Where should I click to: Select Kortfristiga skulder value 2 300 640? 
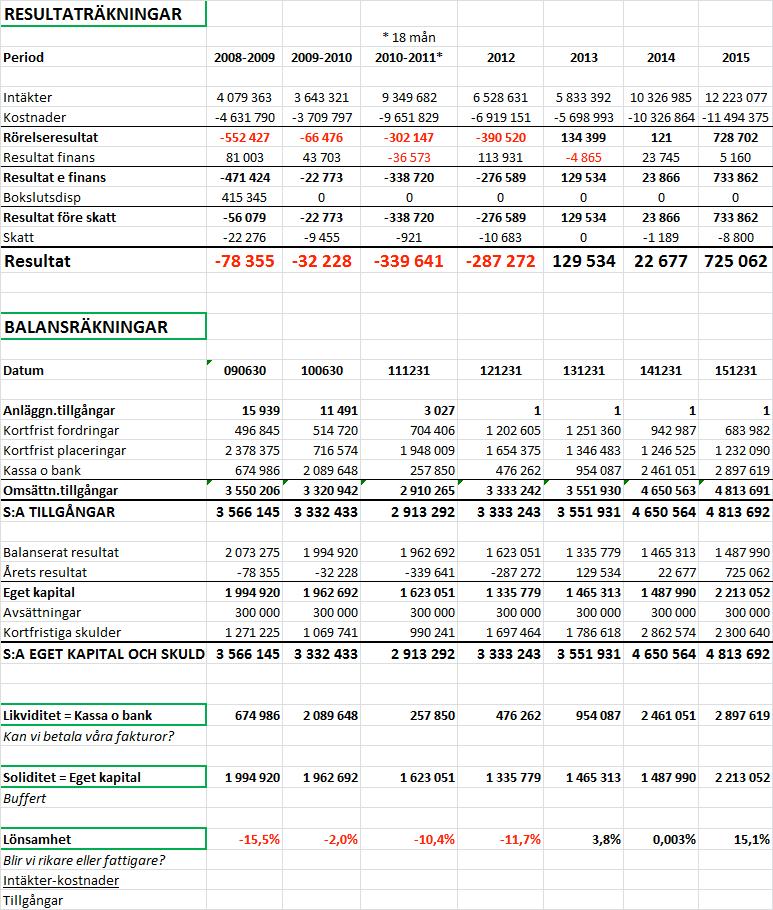[x=742, y=633]
